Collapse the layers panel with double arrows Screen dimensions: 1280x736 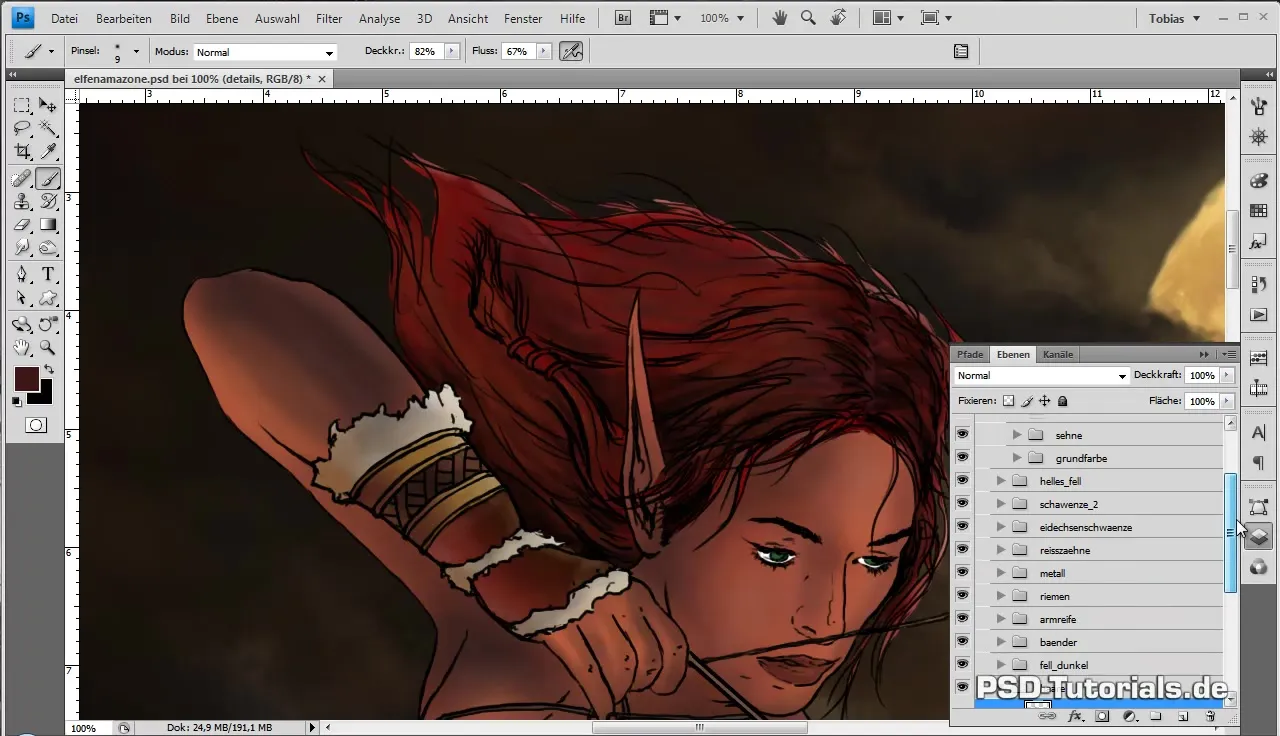(x=1204, y=354)
